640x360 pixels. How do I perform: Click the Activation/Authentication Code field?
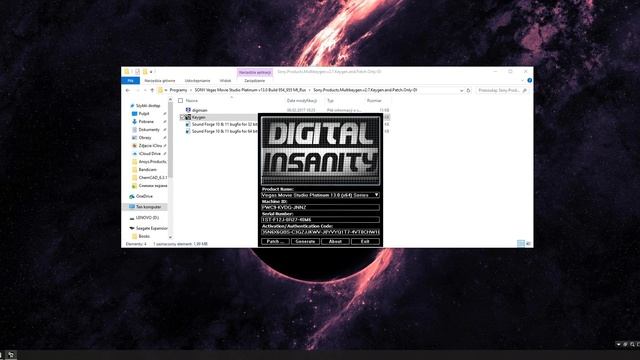coord(320,232)
